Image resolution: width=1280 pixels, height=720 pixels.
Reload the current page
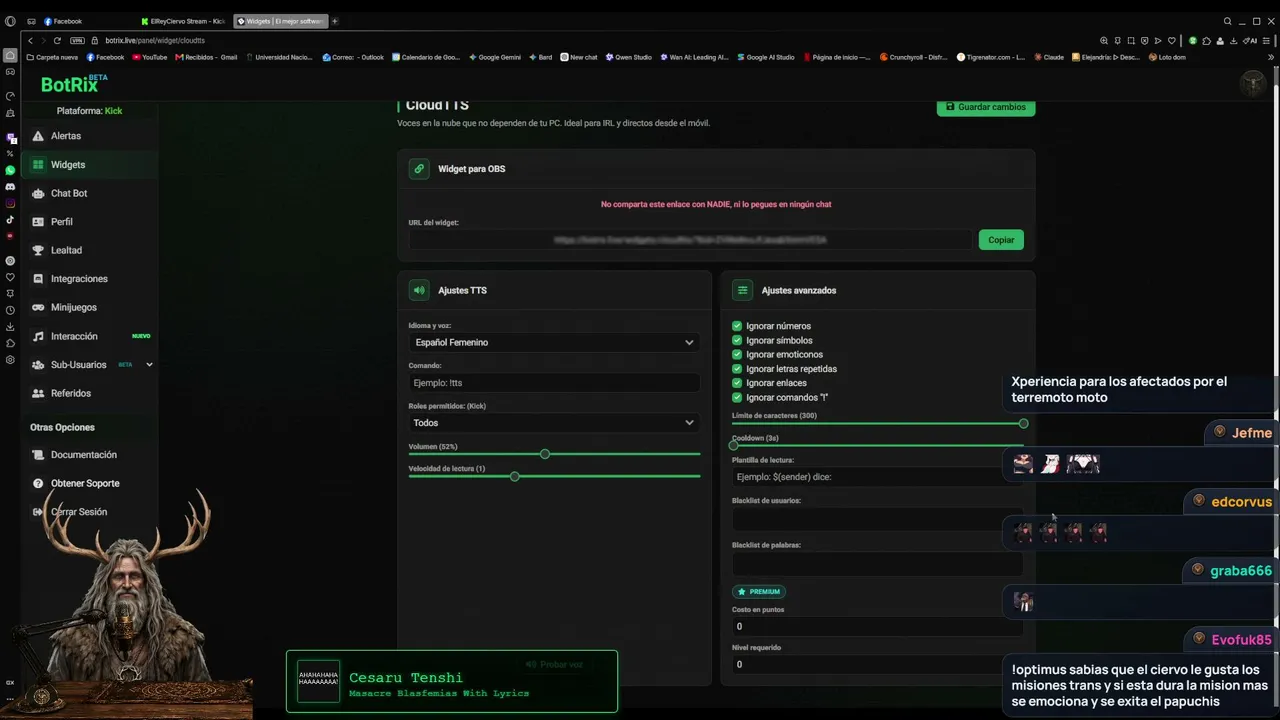[57, 40]
